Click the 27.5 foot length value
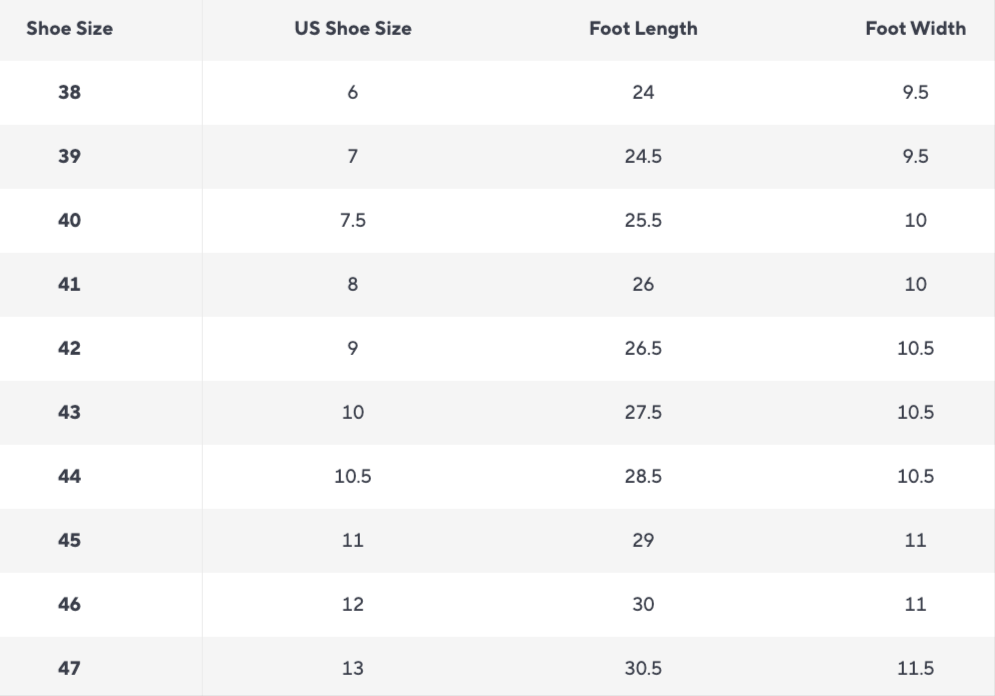The height and width of the screenshot is (696, 995). pyautogui.click(x=643, y=413)
